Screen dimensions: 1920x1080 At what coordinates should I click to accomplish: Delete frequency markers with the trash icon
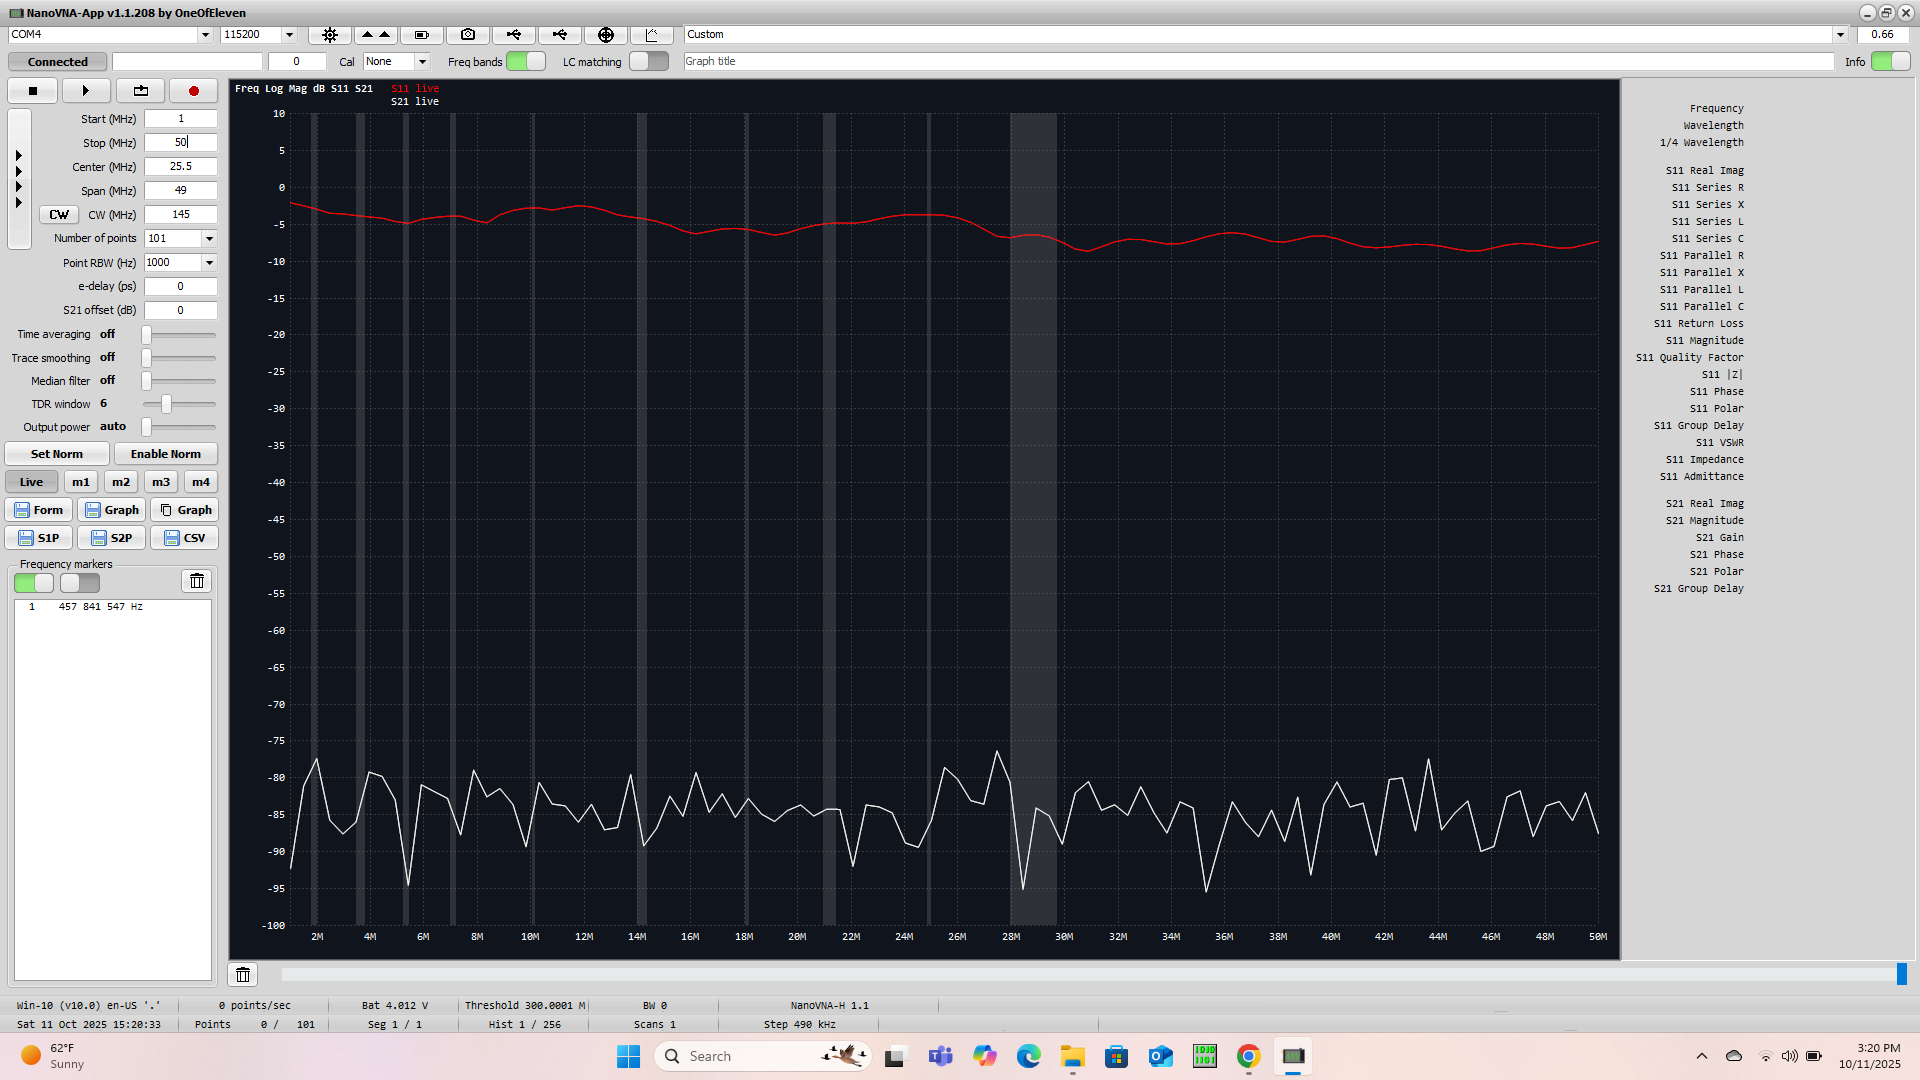click(x=197, y=581)
